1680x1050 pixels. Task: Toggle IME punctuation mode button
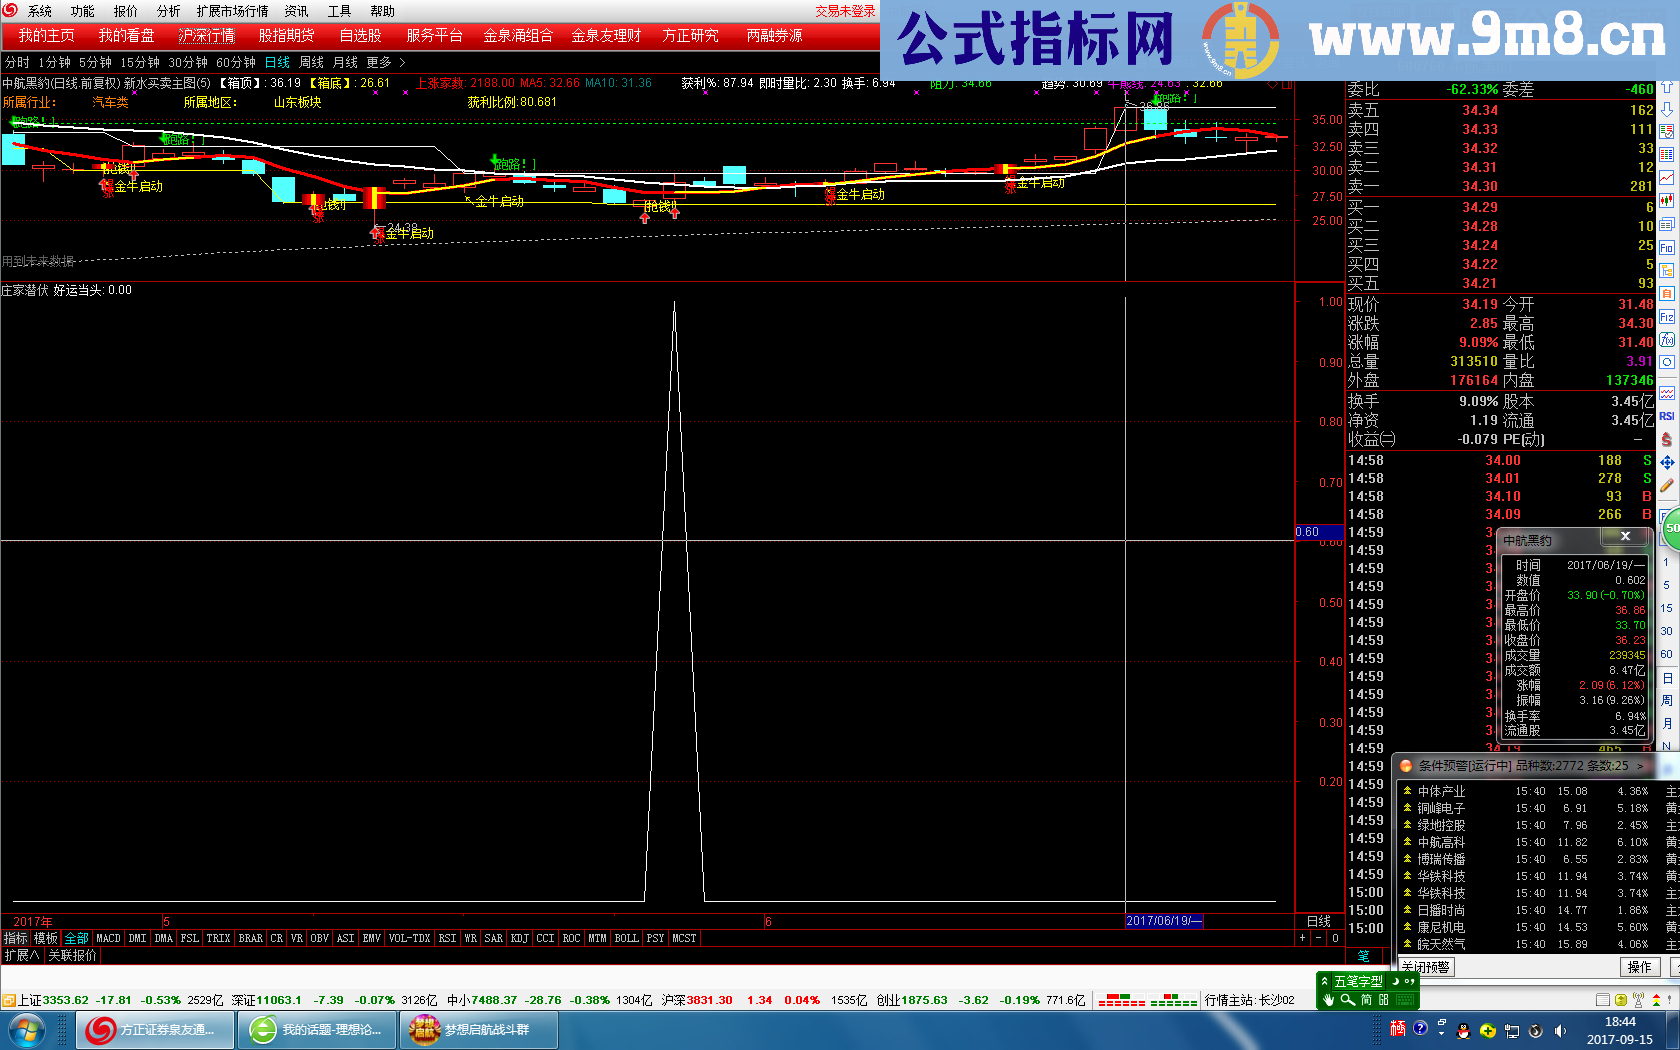click(x=1410, y=981)
